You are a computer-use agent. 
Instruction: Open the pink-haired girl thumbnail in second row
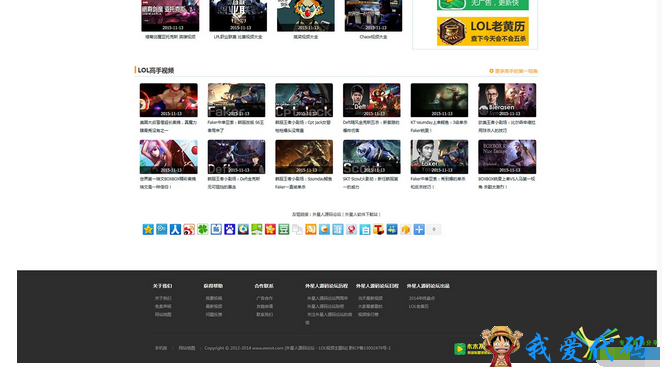[x=169, y=157]
